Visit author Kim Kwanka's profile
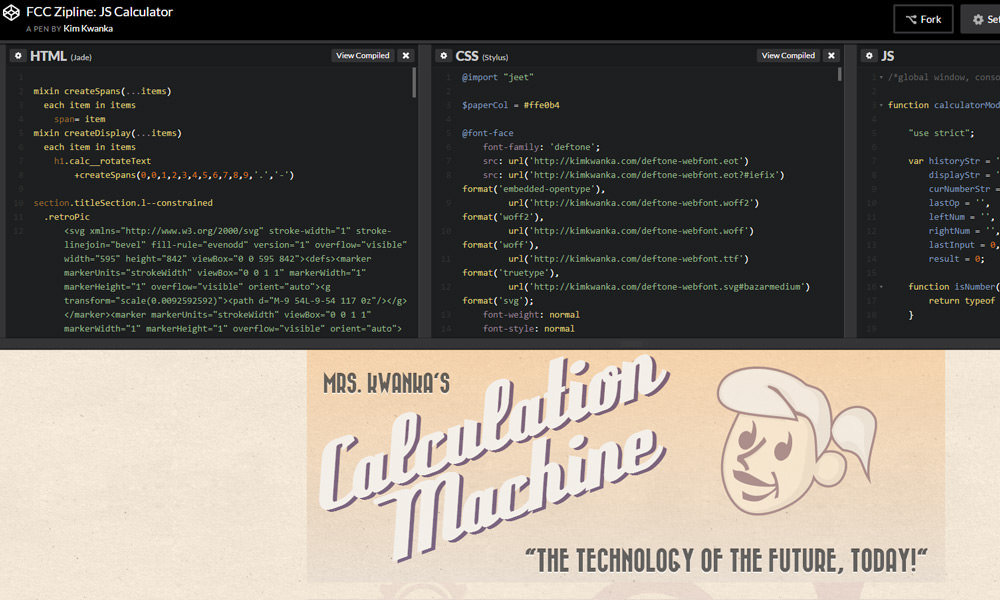The height and width of the screenshot is (600, 1000). coord(88,29)
